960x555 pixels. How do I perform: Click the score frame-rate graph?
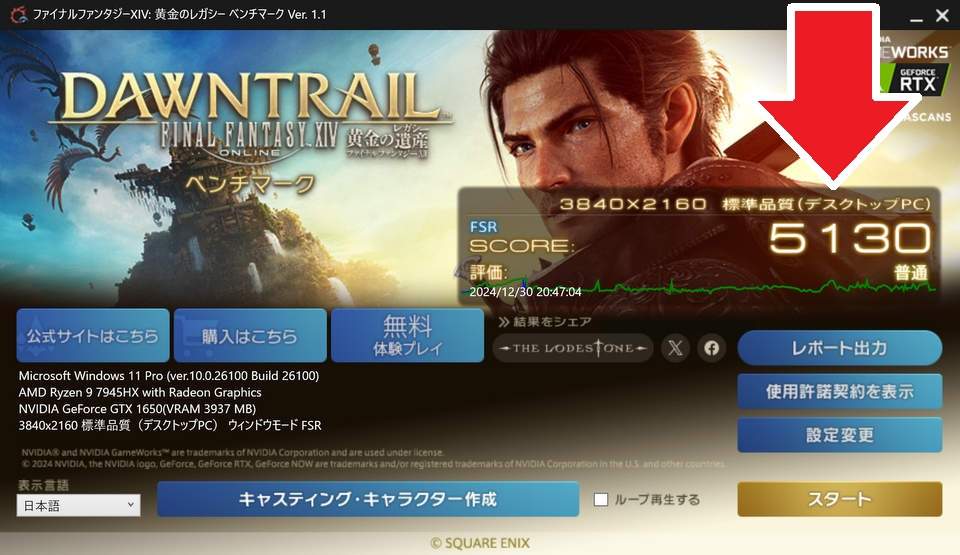[x=698, y=287]
